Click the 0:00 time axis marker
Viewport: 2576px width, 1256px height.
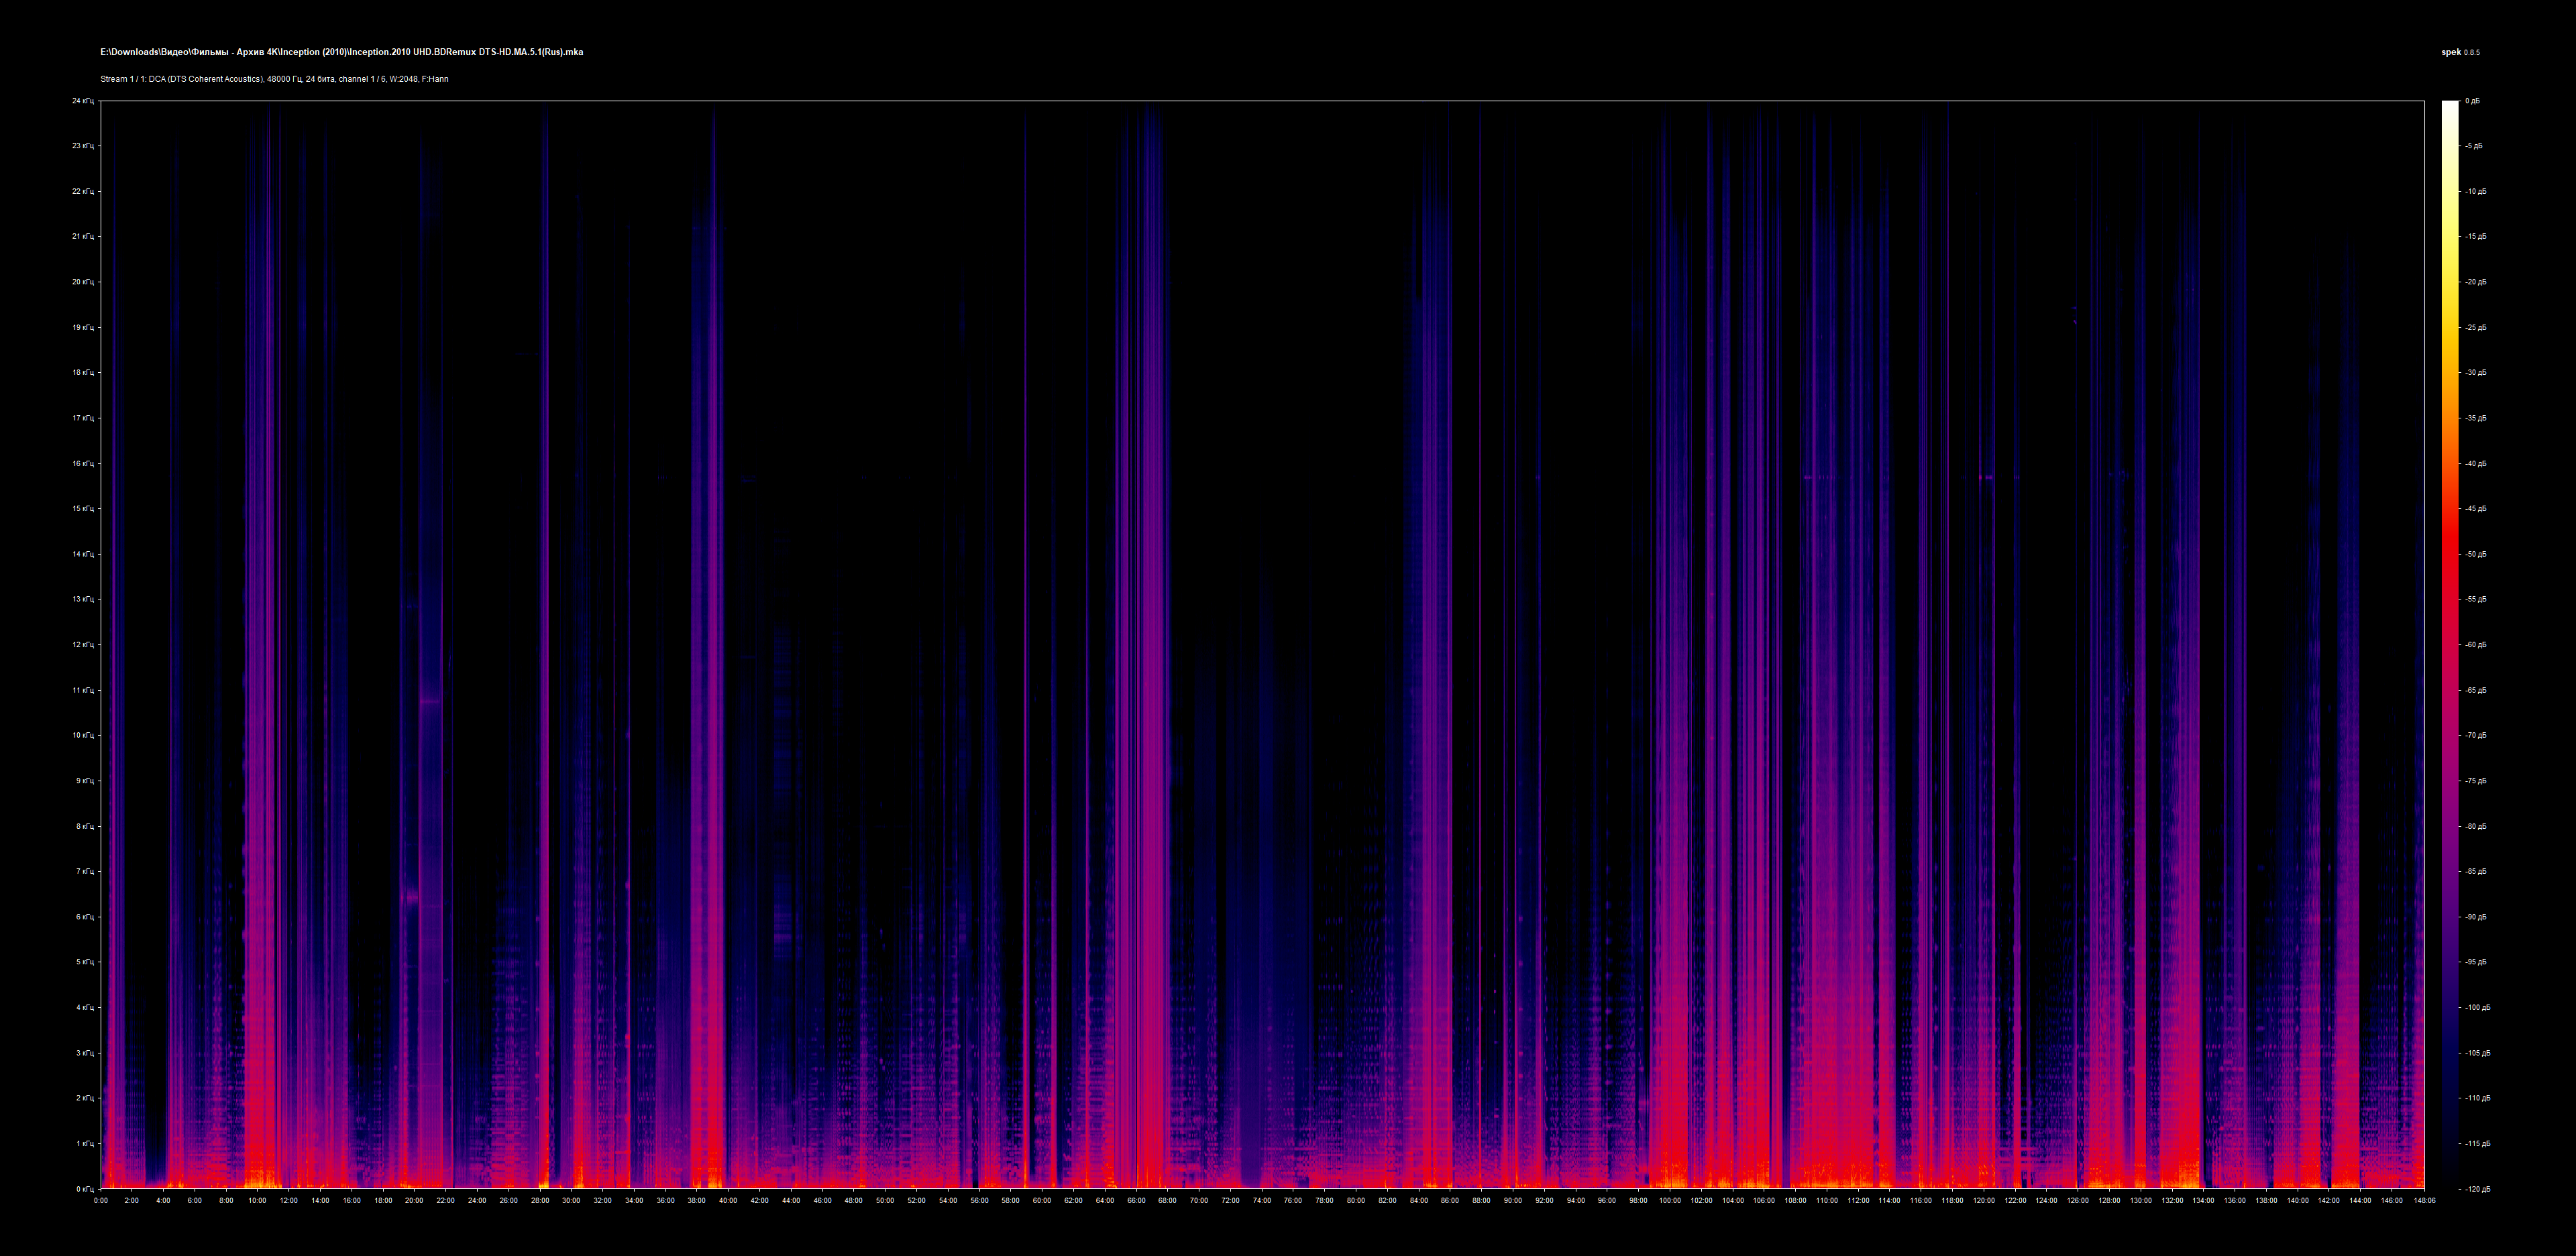click(101, 1200)
